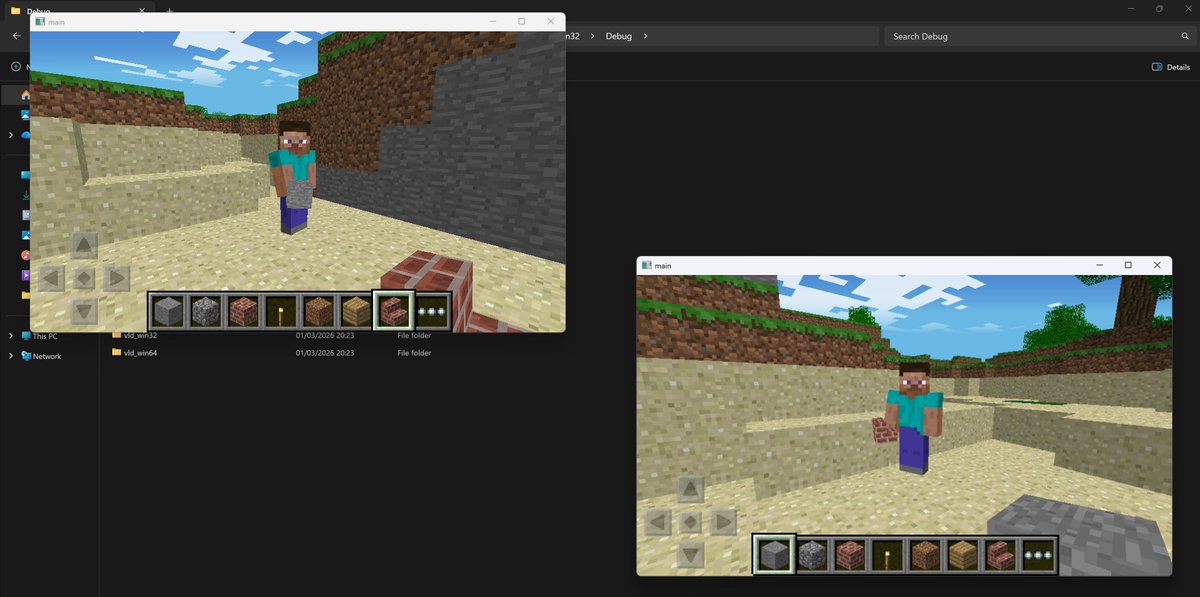
Task: Choose the torch slot in the upper game window's hotbar
Action: pos(280,311)
